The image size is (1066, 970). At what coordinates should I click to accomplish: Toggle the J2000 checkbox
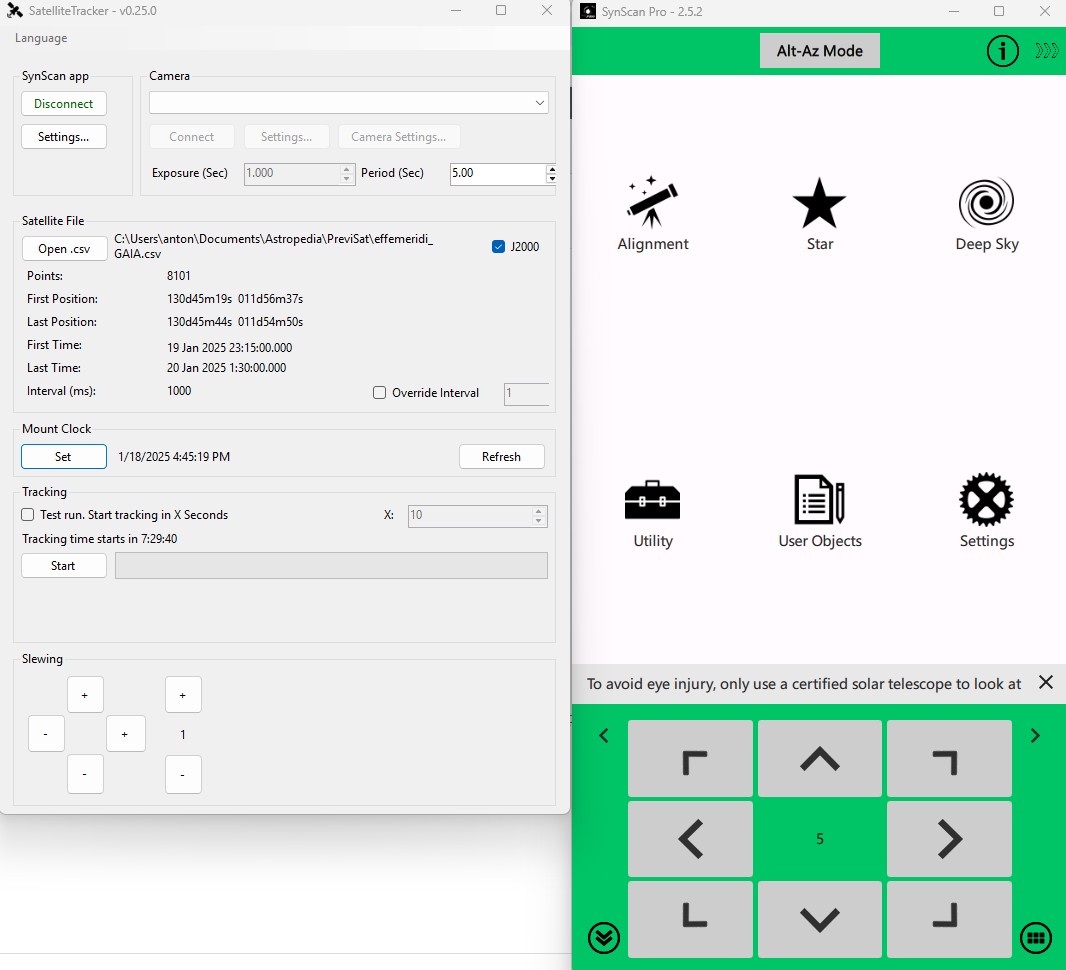pos(498,246)
